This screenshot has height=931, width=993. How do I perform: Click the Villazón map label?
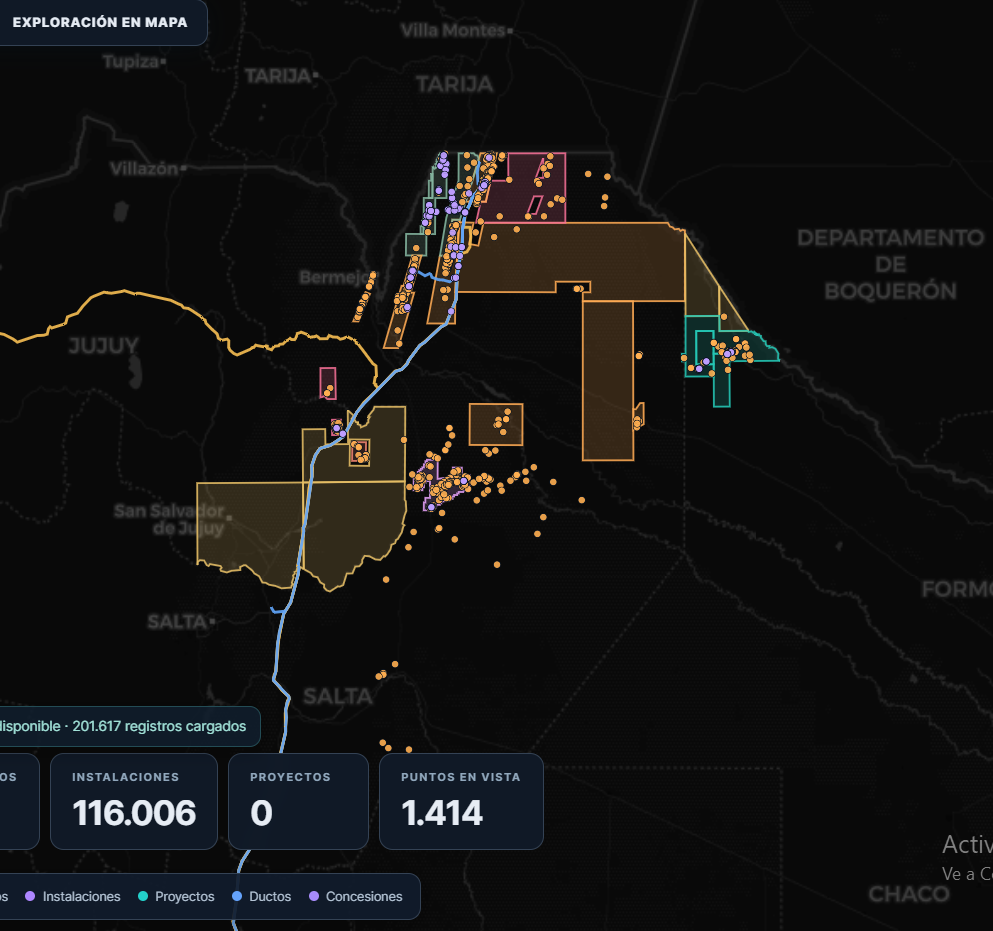(x=144, y=168)
